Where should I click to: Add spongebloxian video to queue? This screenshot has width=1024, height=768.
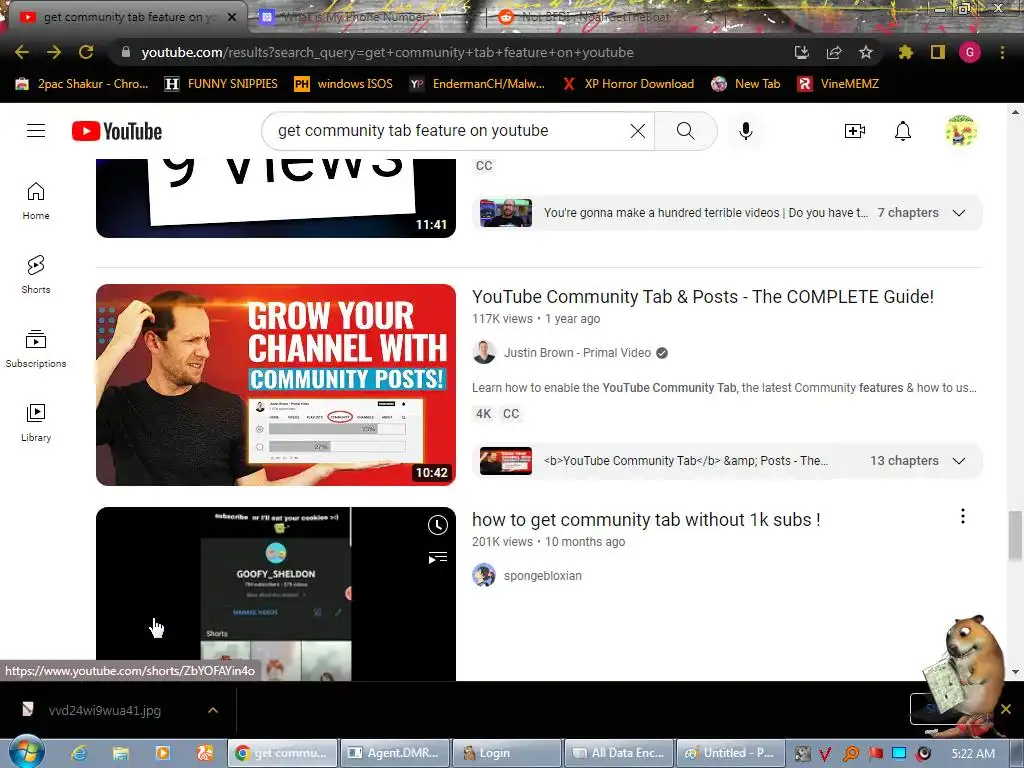(x=438, y=557)
